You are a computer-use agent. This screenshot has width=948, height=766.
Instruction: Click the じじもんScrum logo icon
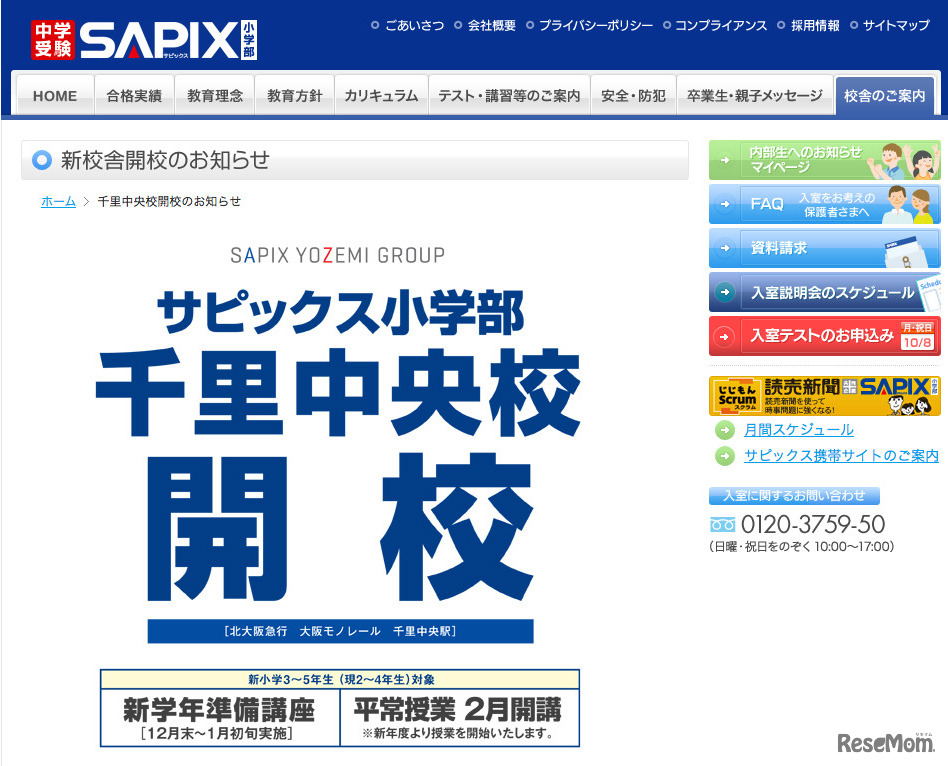point(736,396)
